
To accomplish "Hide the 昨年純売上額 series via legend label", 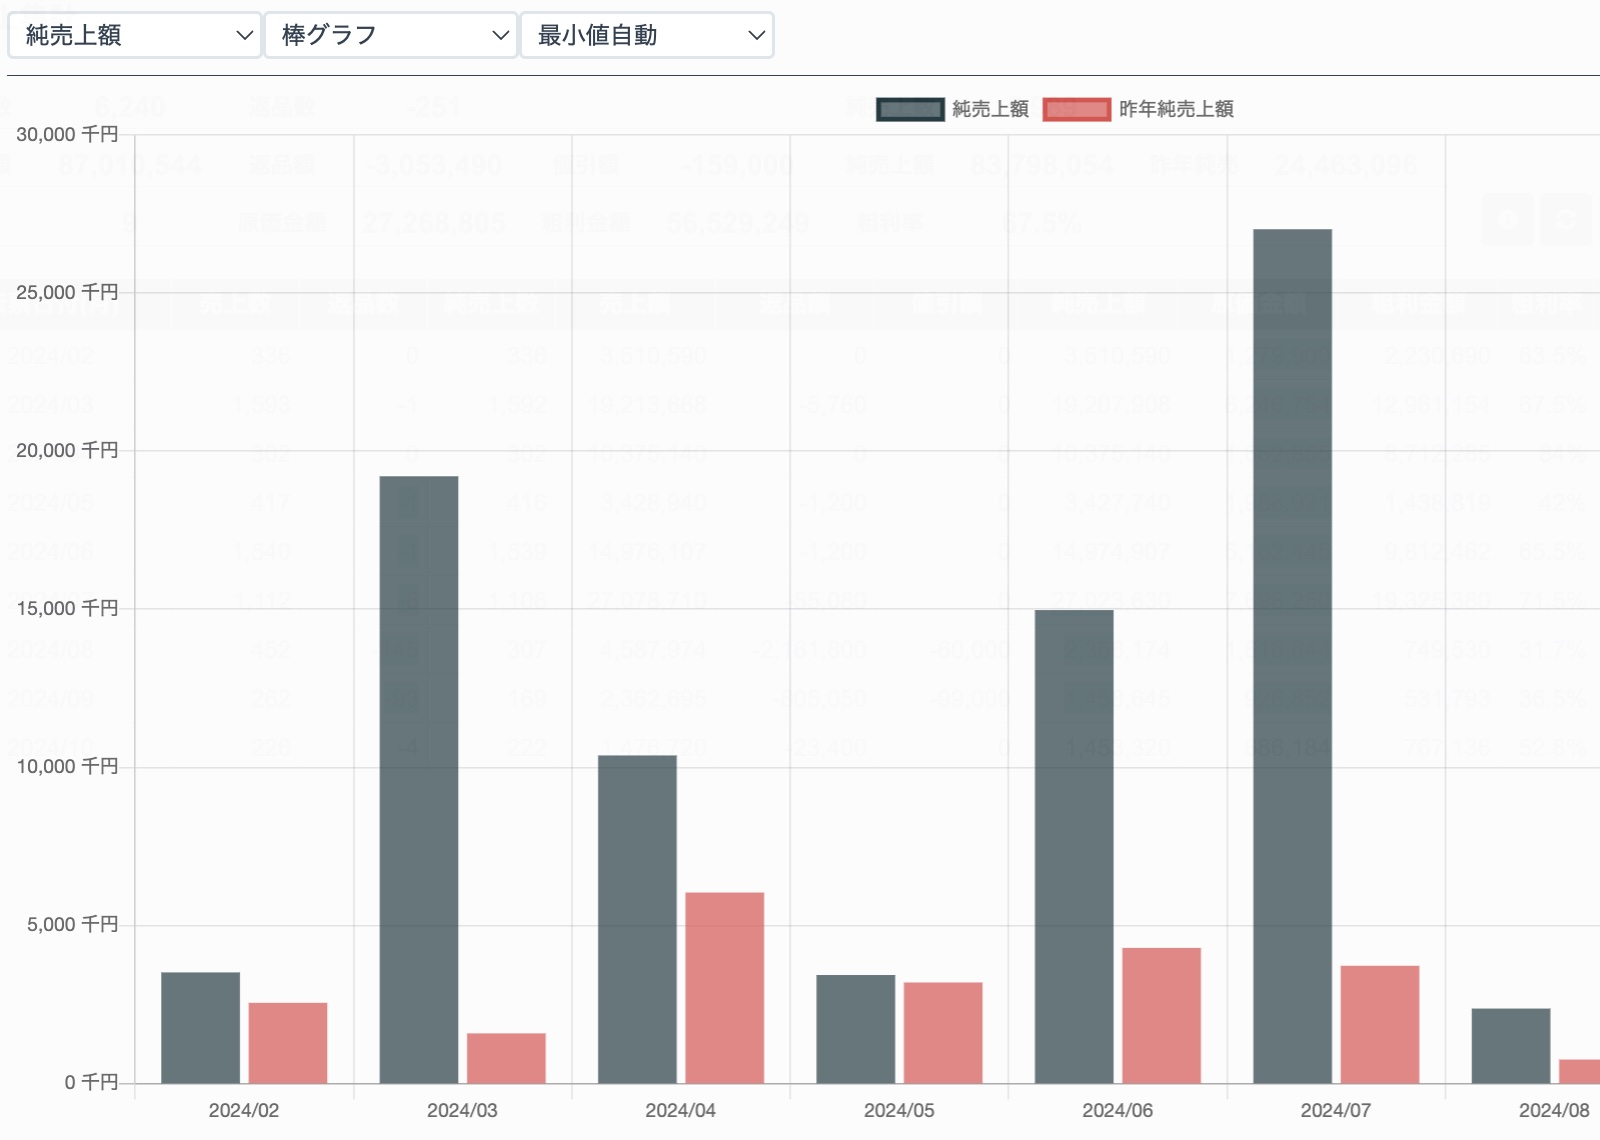I will (x=1176, y=109).
